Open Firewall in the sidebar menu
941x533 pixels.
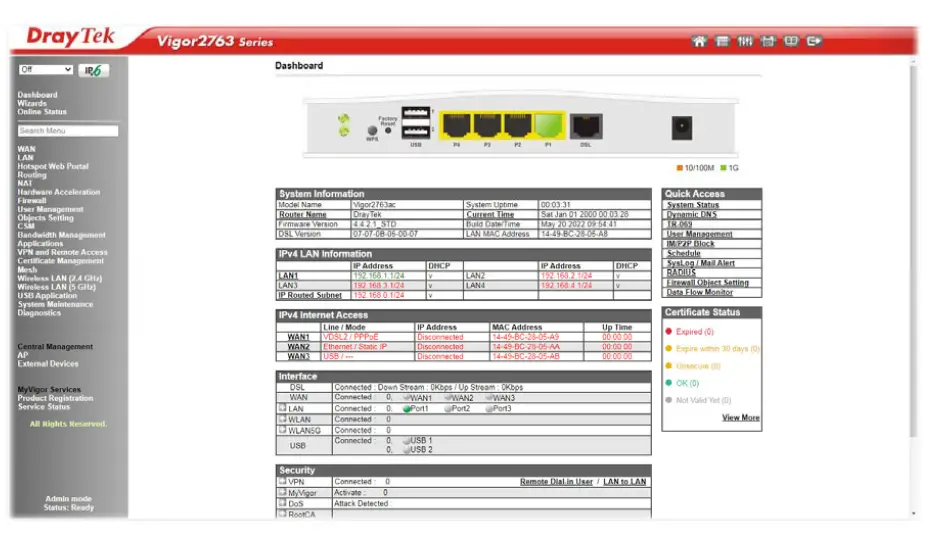[x=32, y=200]
